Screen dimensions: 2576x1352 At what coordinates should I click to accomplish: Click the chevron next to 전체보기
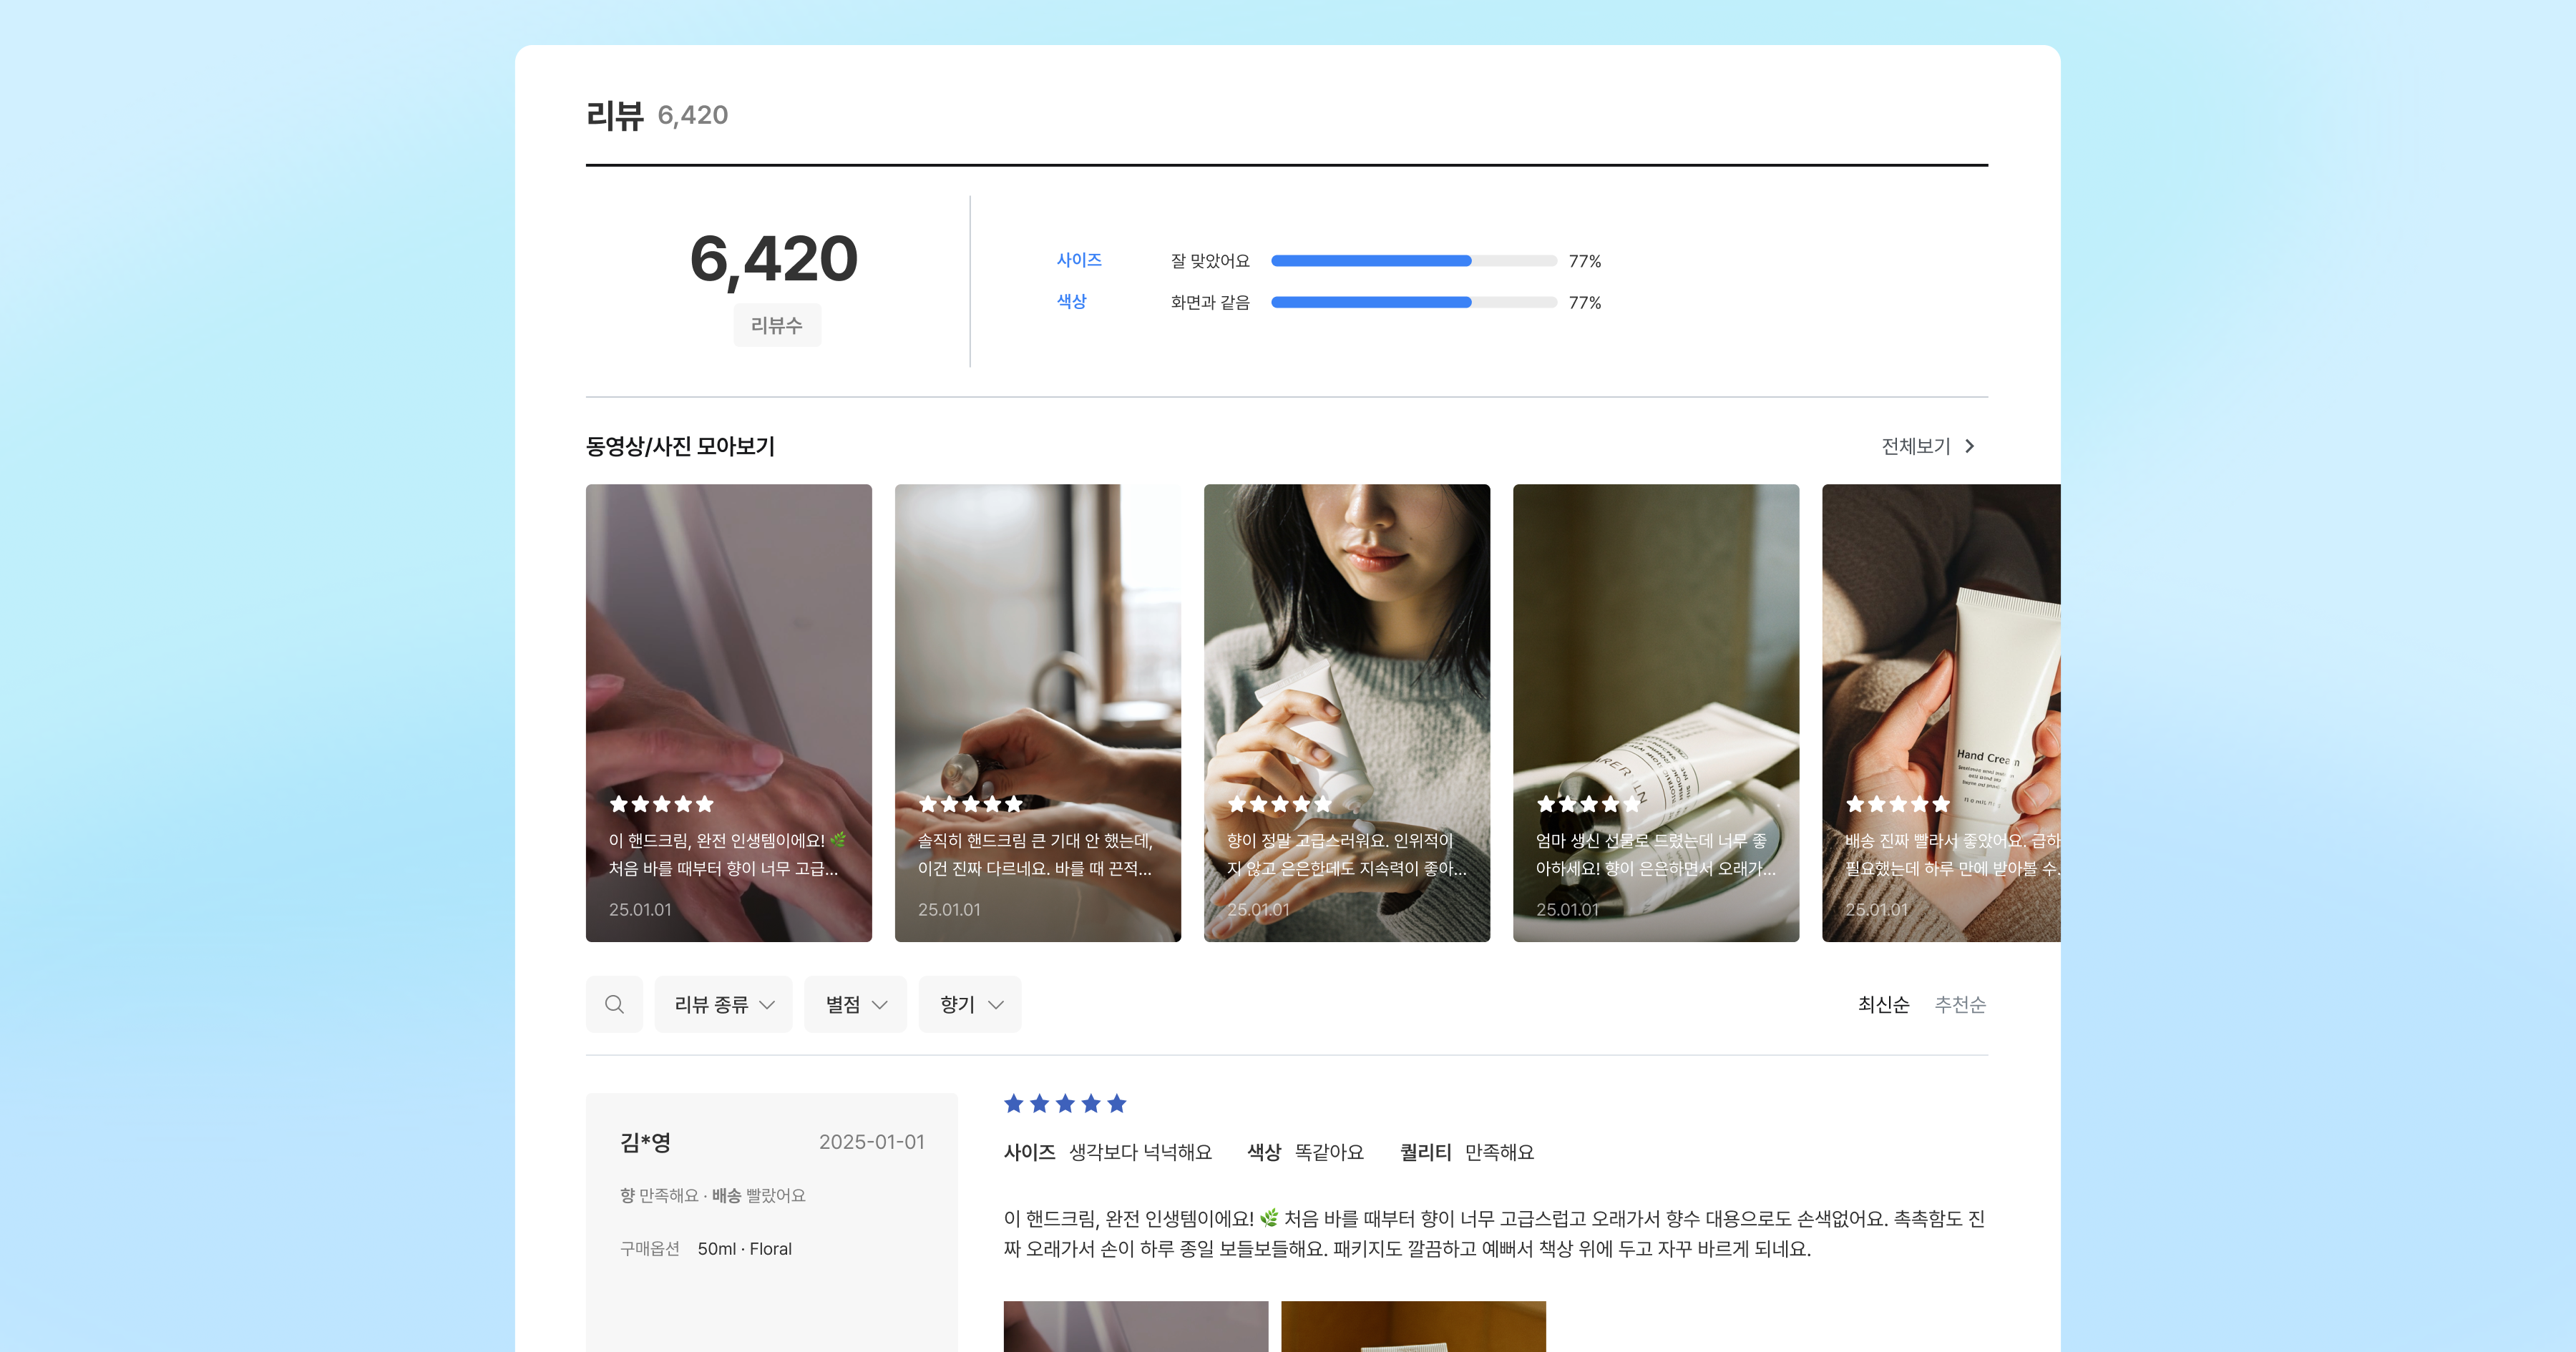point(1969,446)
